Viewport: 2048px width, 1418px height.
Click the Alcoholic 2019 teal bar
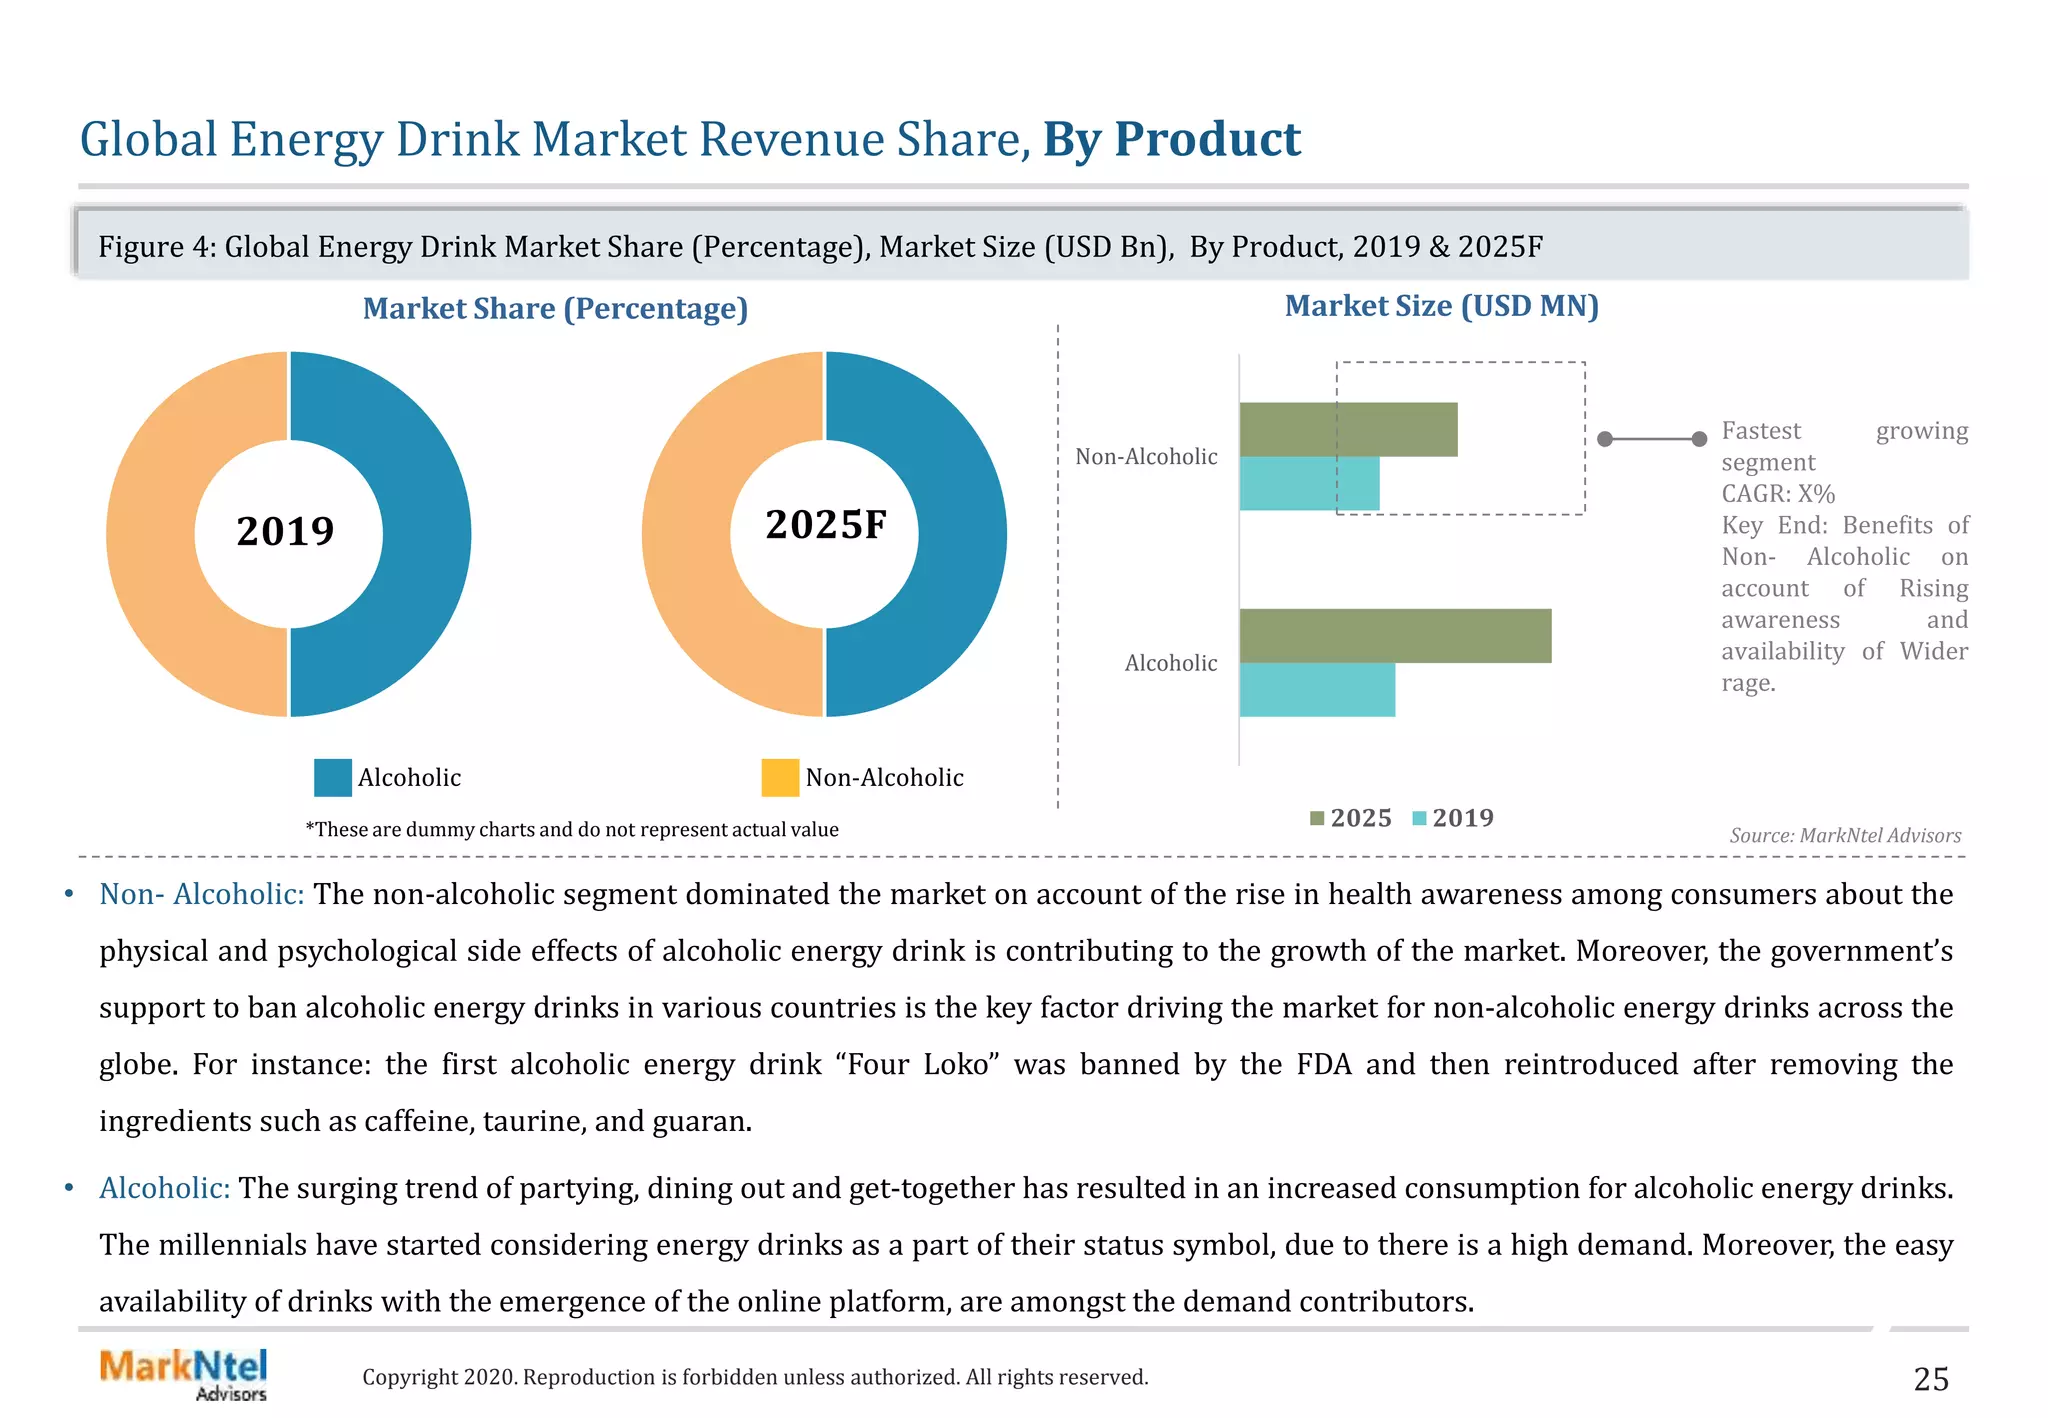(x=1317, y=690)
